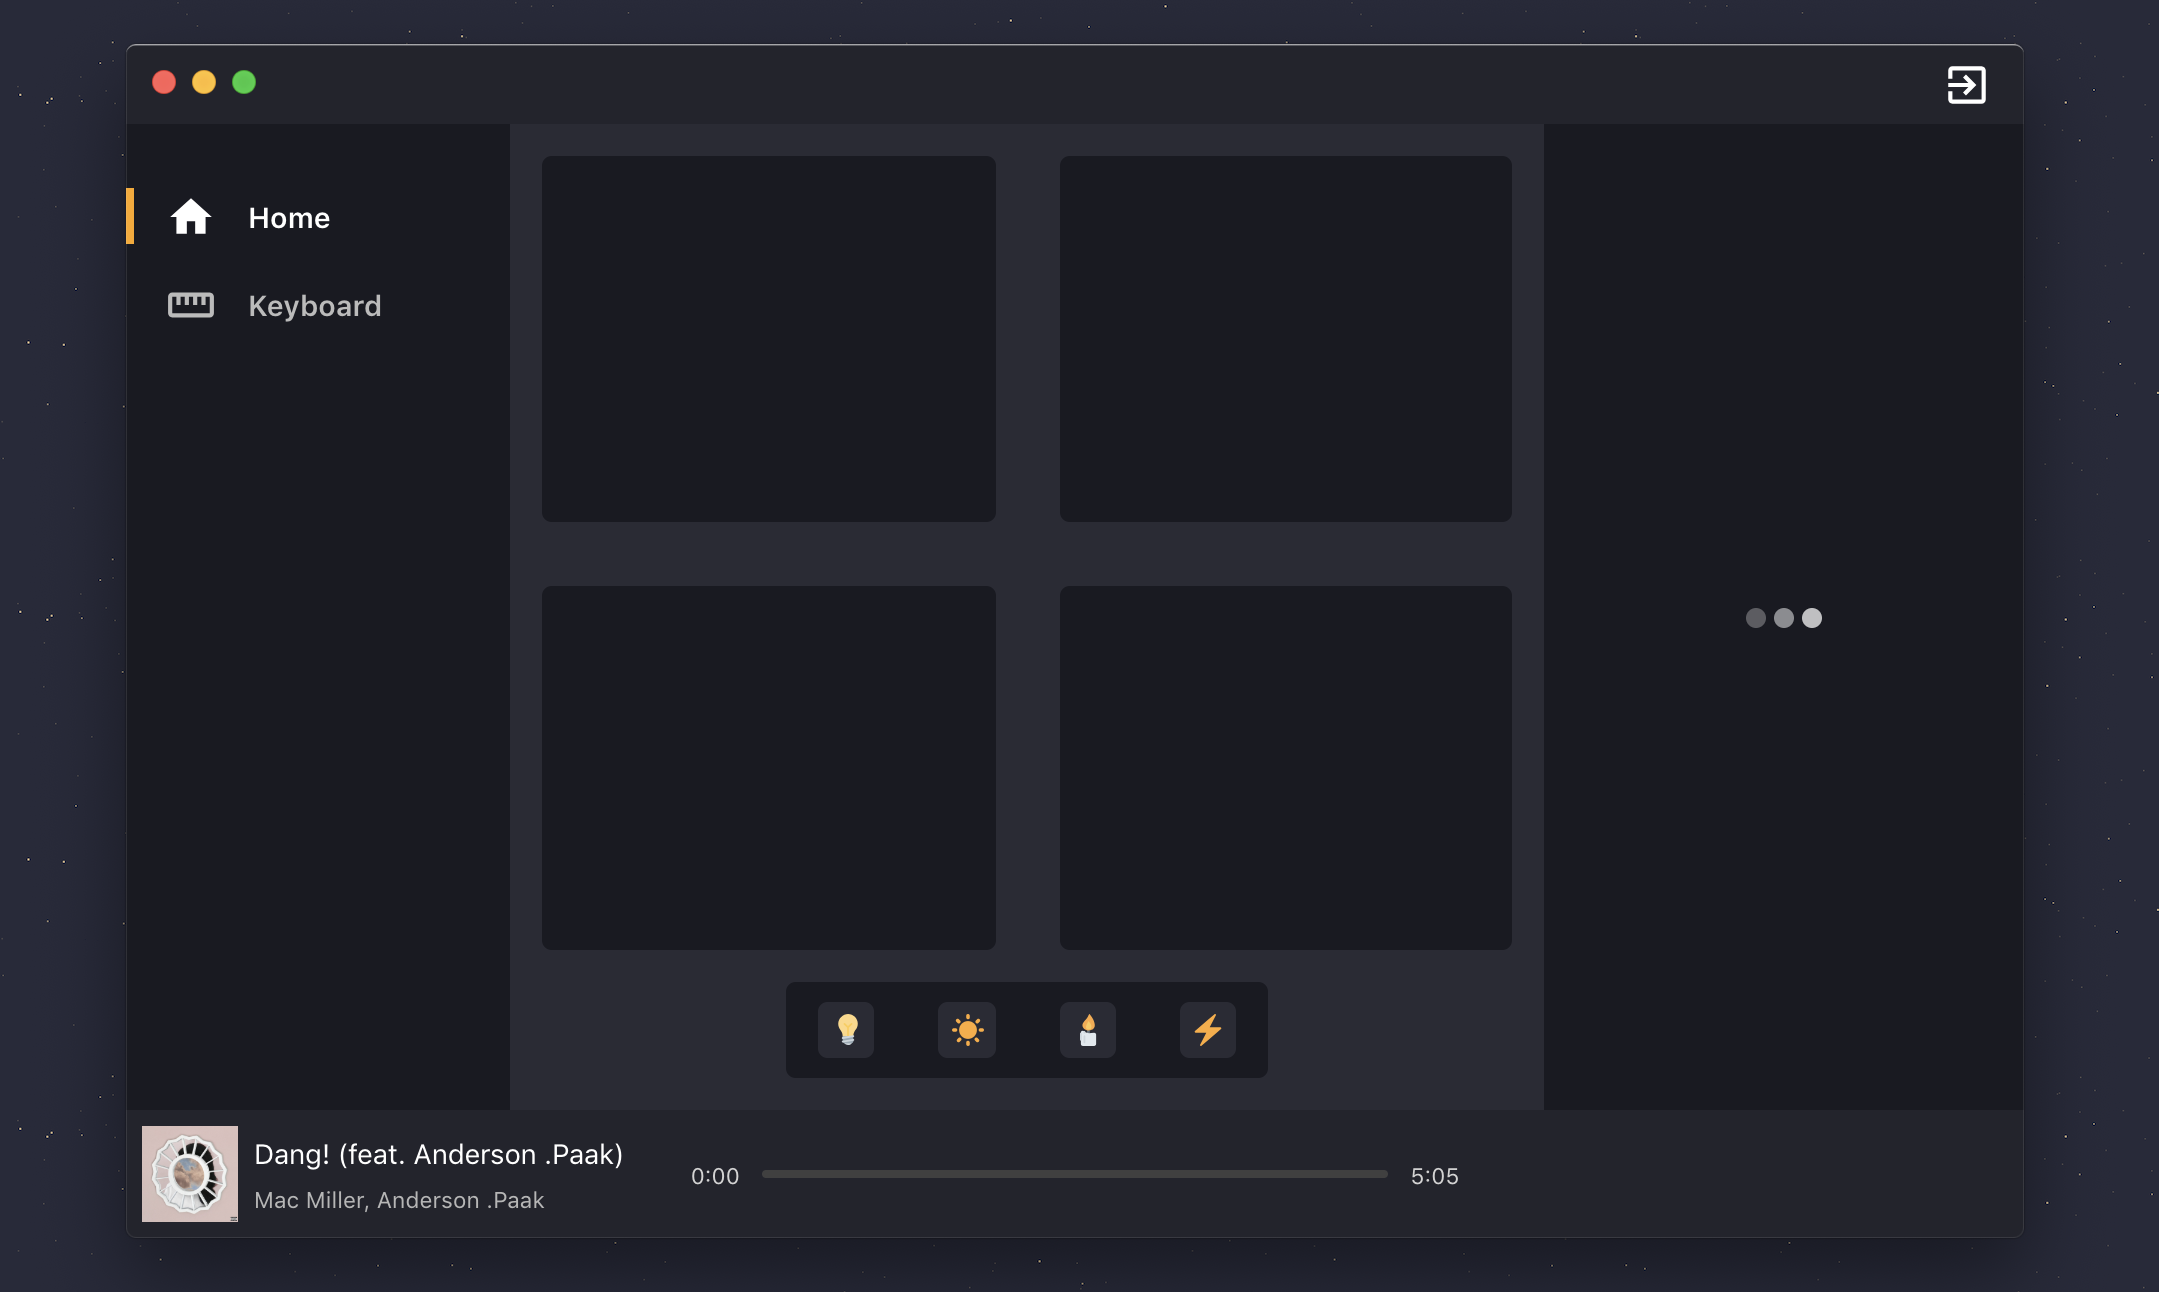This screenshot has height=1292, width=2159.
Task: Click the song title Dang! (feat. Anderson .Paak)
Action: 438,1153
